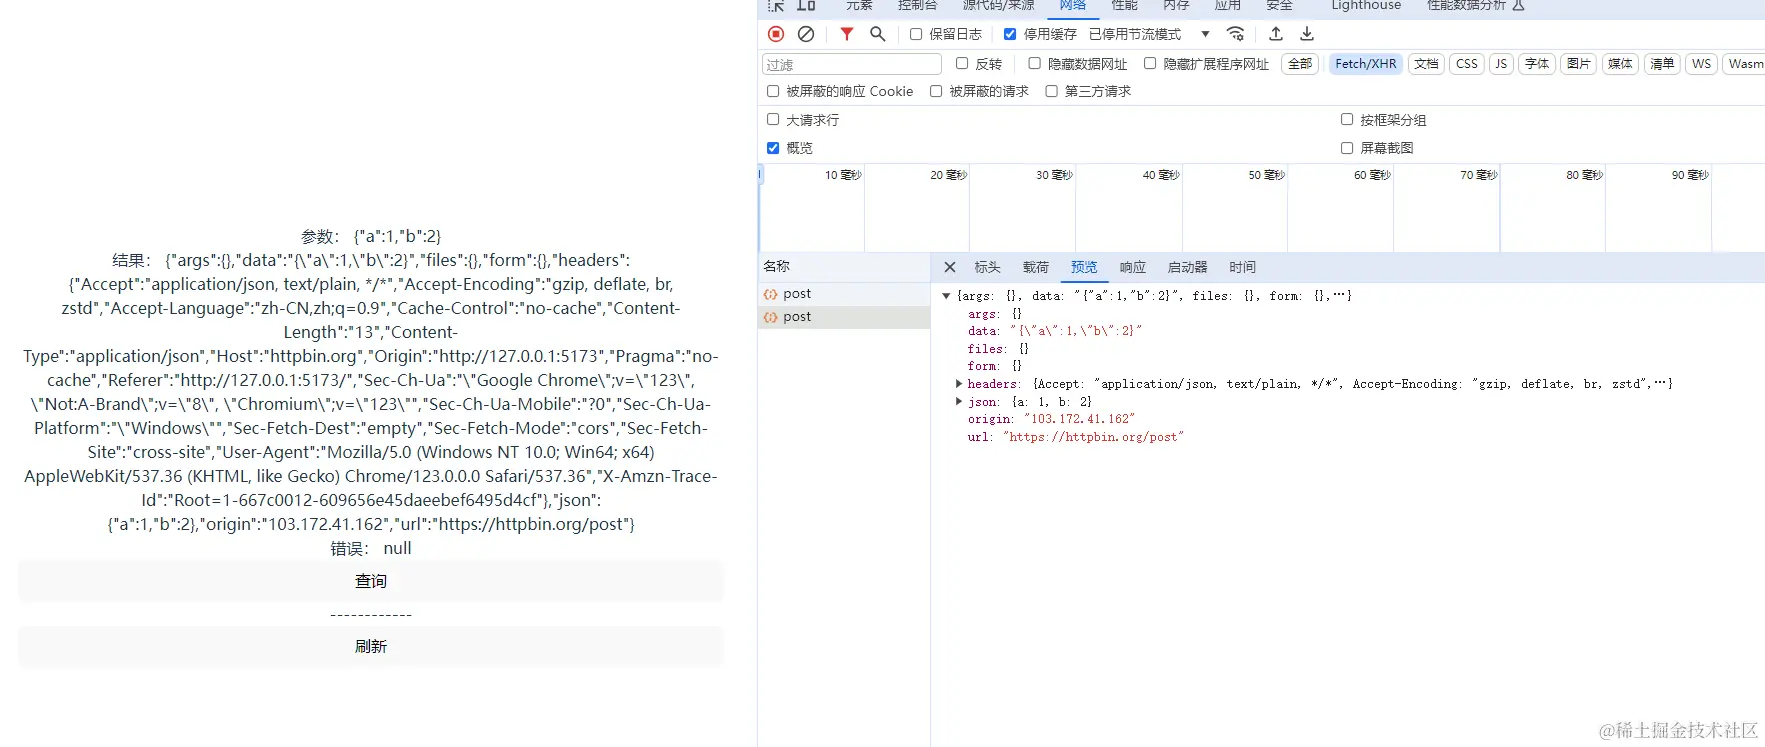Open the network search magnifier
Viewport: 1765px width, 747px height.
tap(878, 34)
